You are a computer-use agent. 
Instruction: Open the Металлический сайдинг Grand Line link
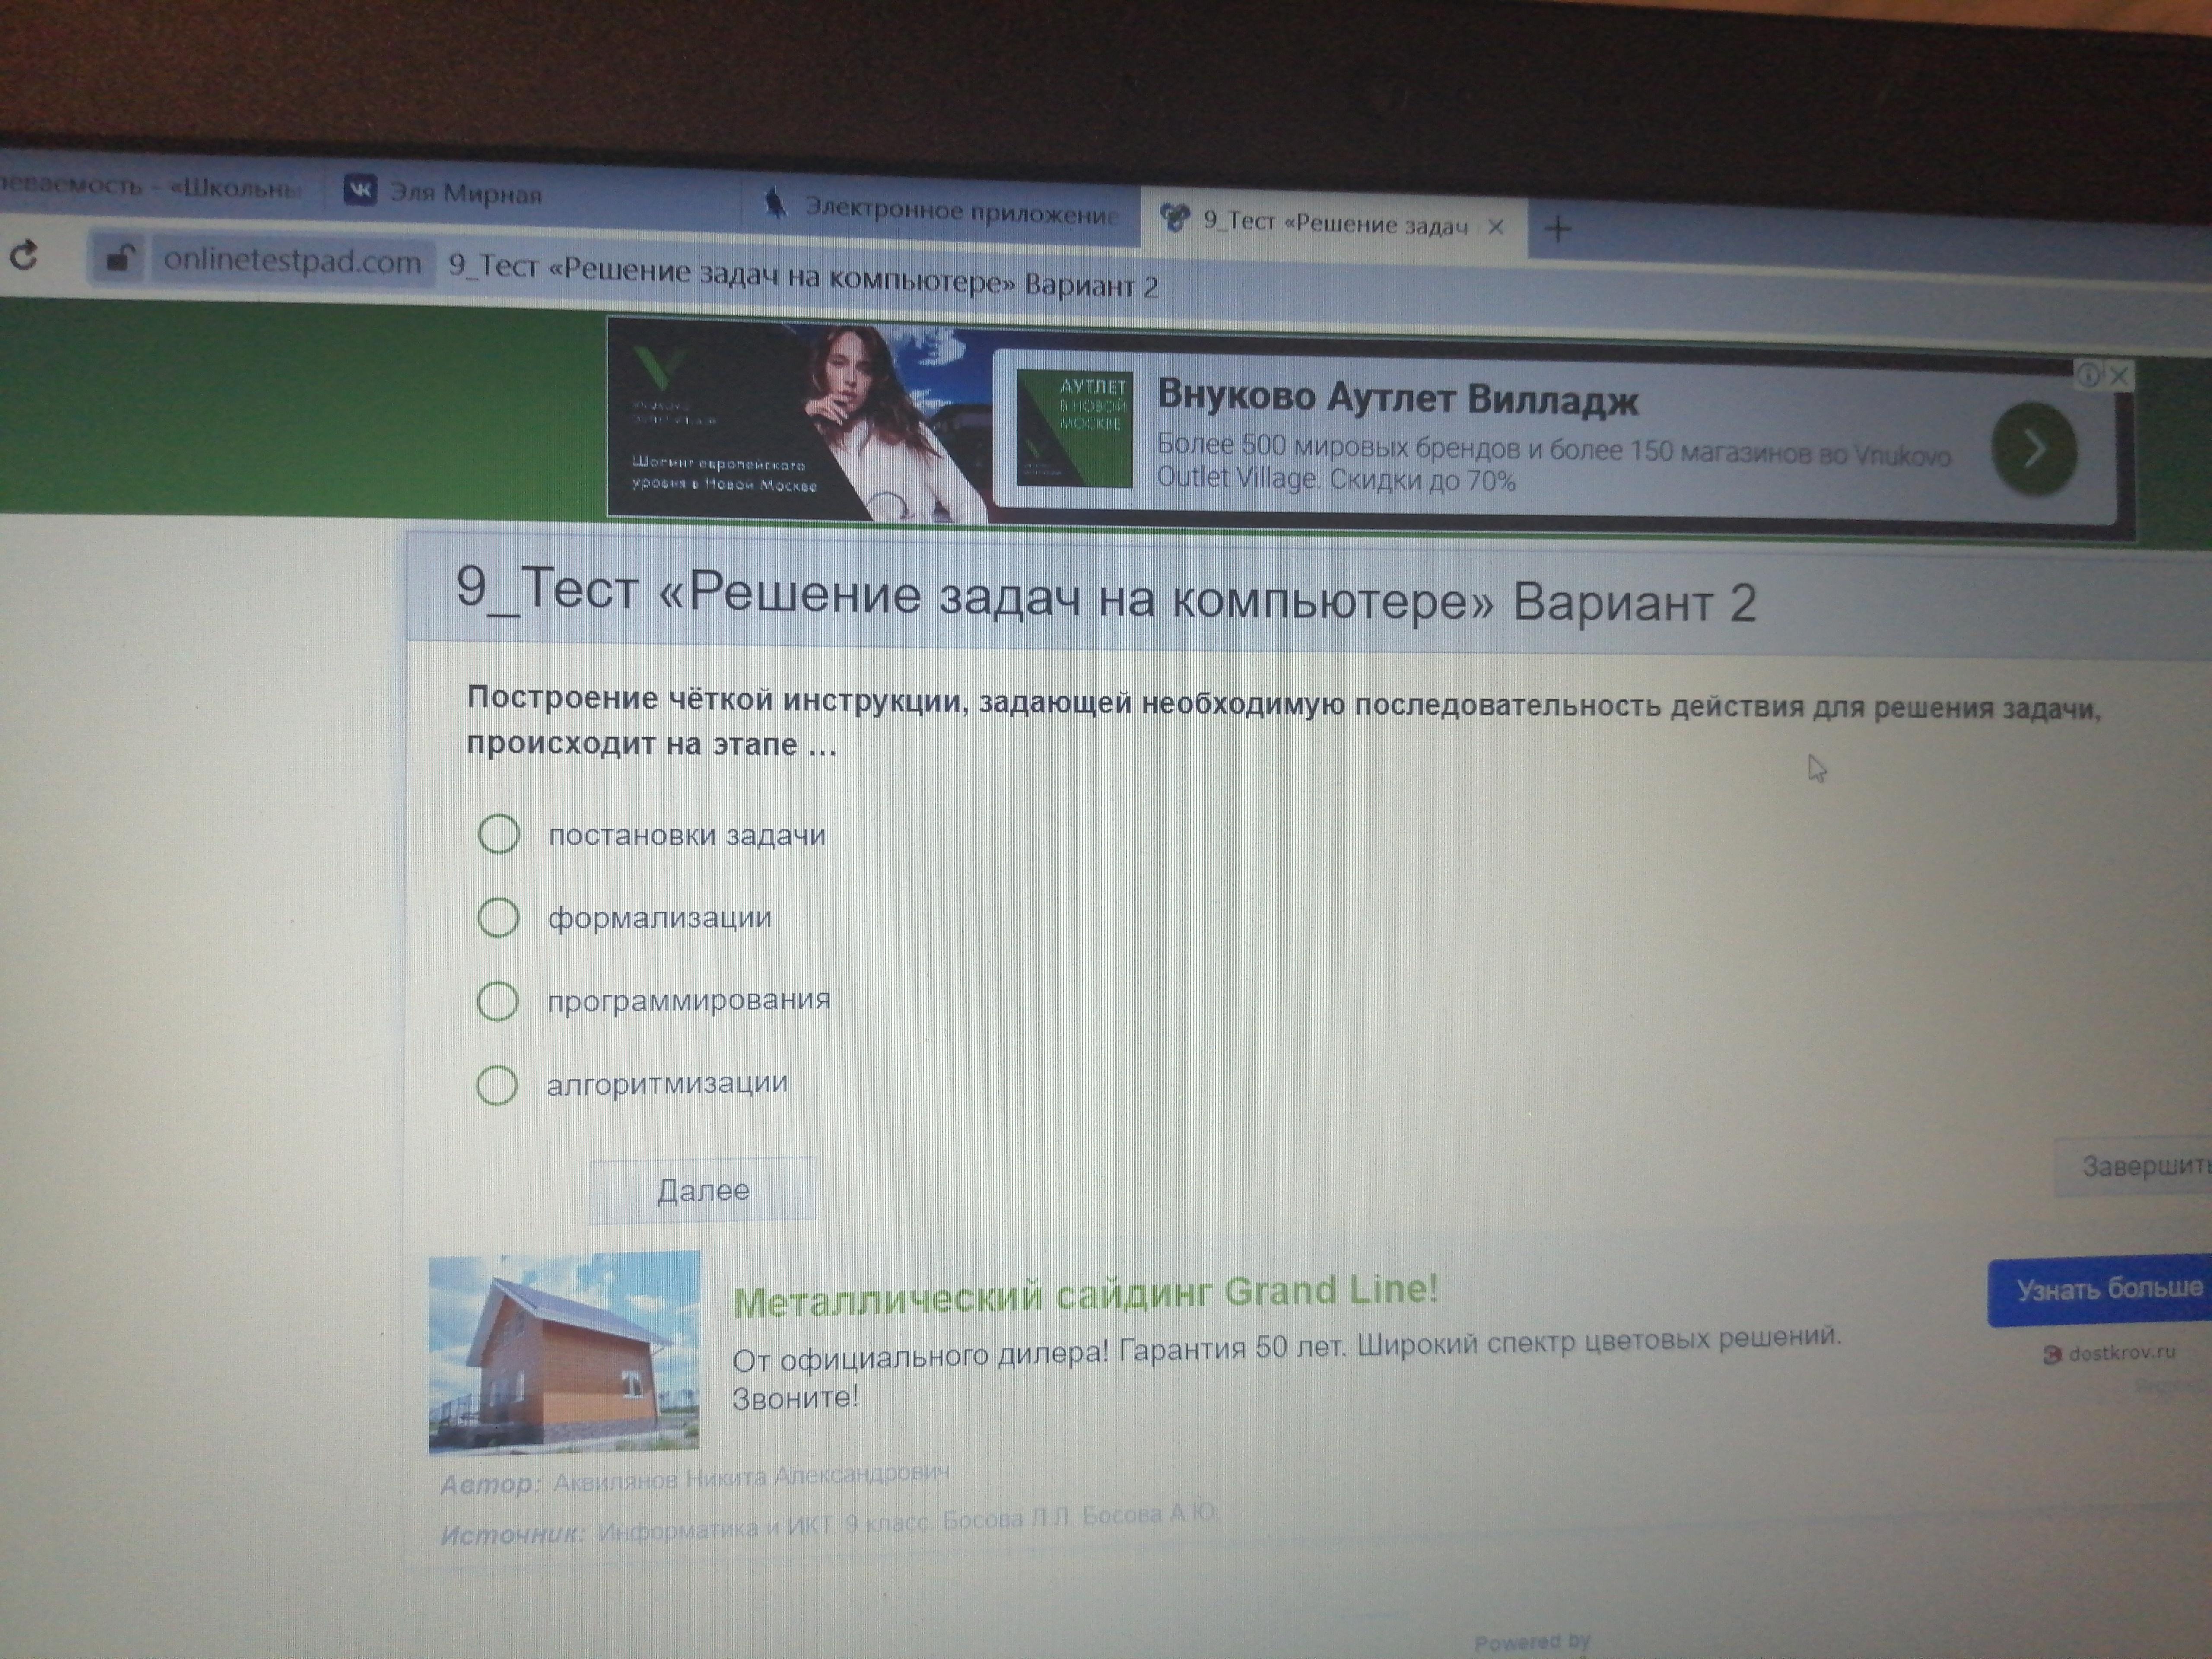1085,1295
